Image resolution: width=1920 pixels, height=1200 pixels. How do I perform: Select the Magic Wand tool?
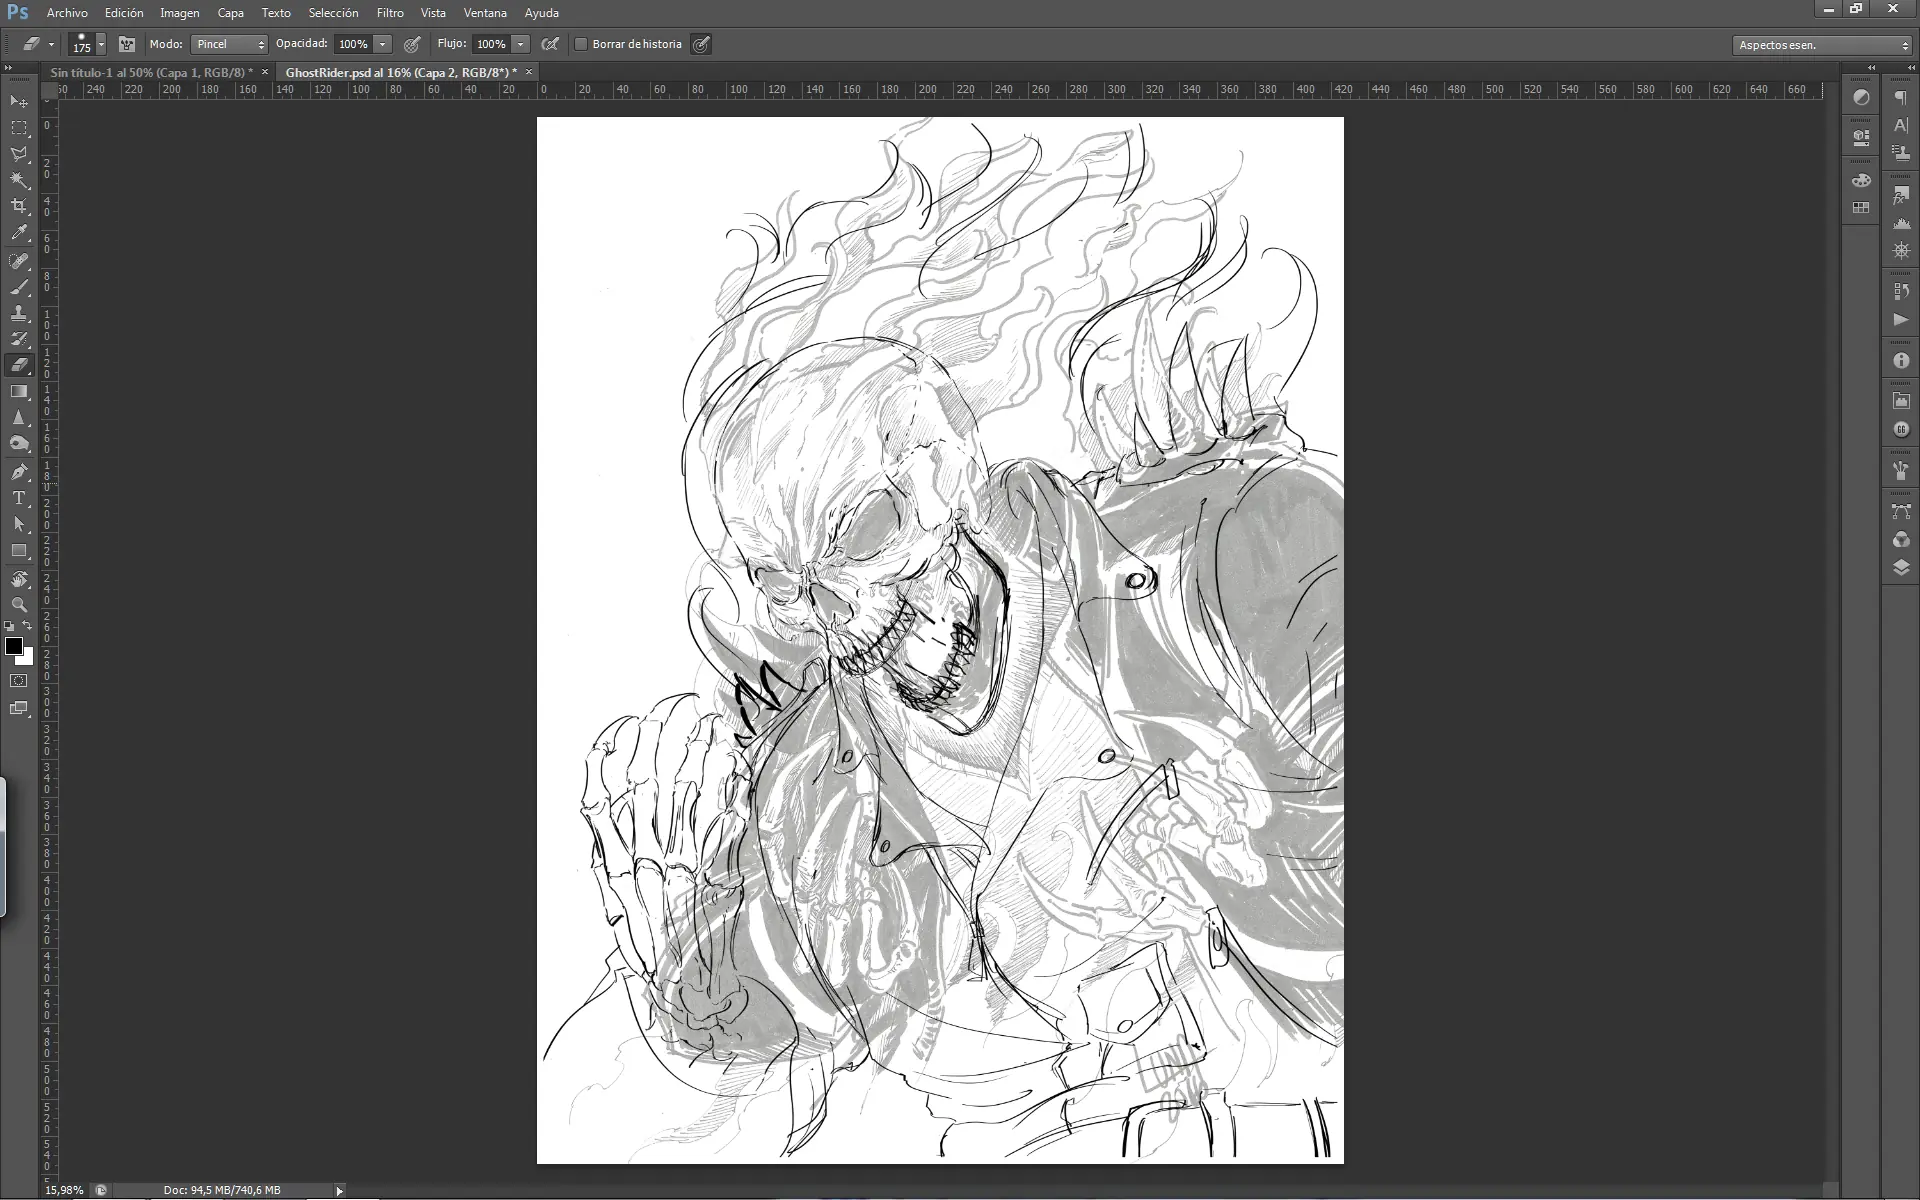point(19,180)
